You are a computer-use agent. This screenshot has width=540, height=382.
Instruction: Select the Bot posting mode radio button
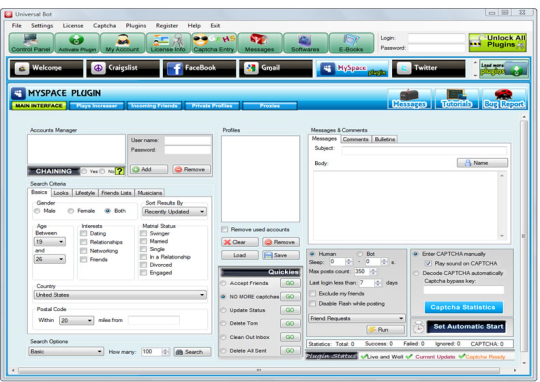click(360, 254)
